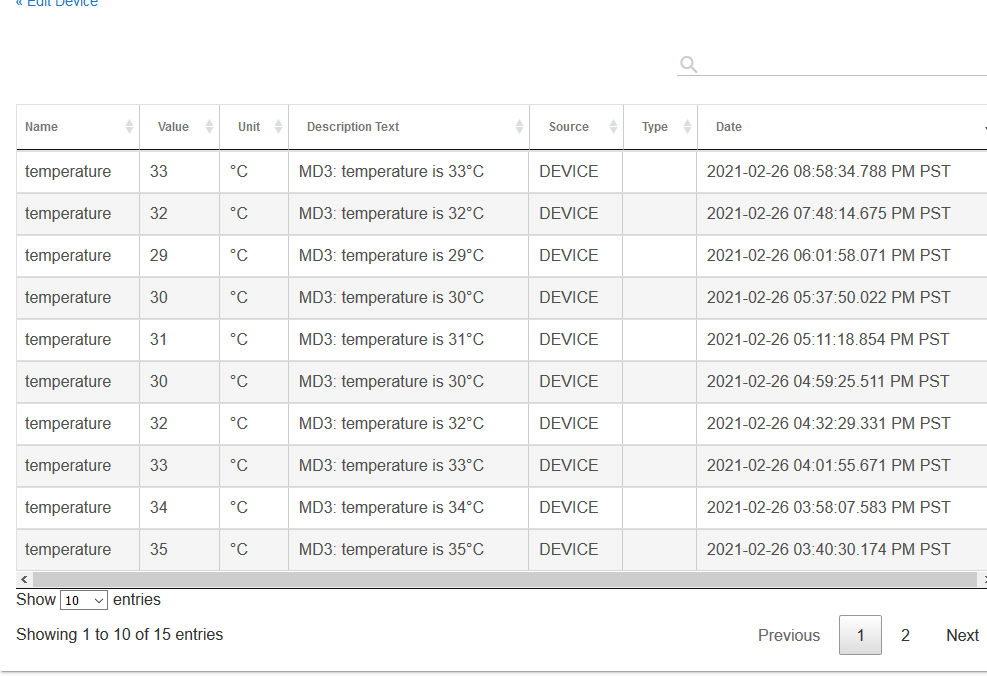Focus the table search input field

click(x=842, y=65)
